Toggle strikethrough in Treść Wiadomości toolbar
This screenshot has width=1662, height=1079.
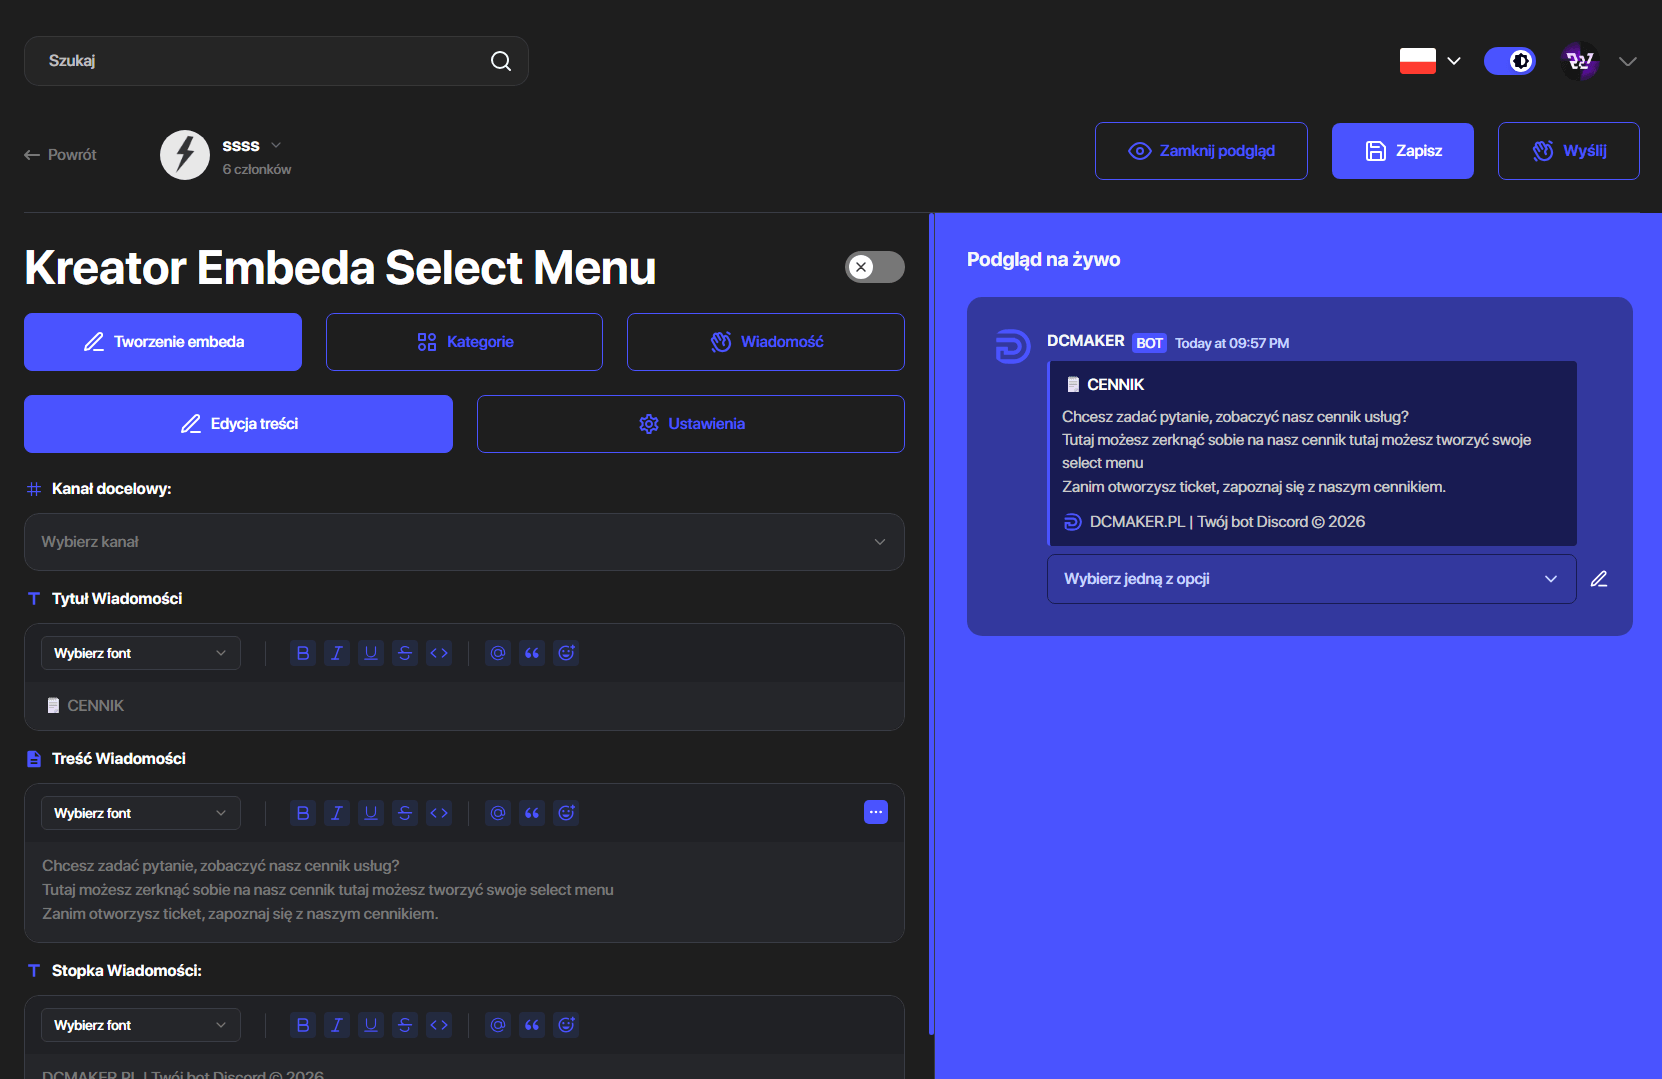point(405,813)
